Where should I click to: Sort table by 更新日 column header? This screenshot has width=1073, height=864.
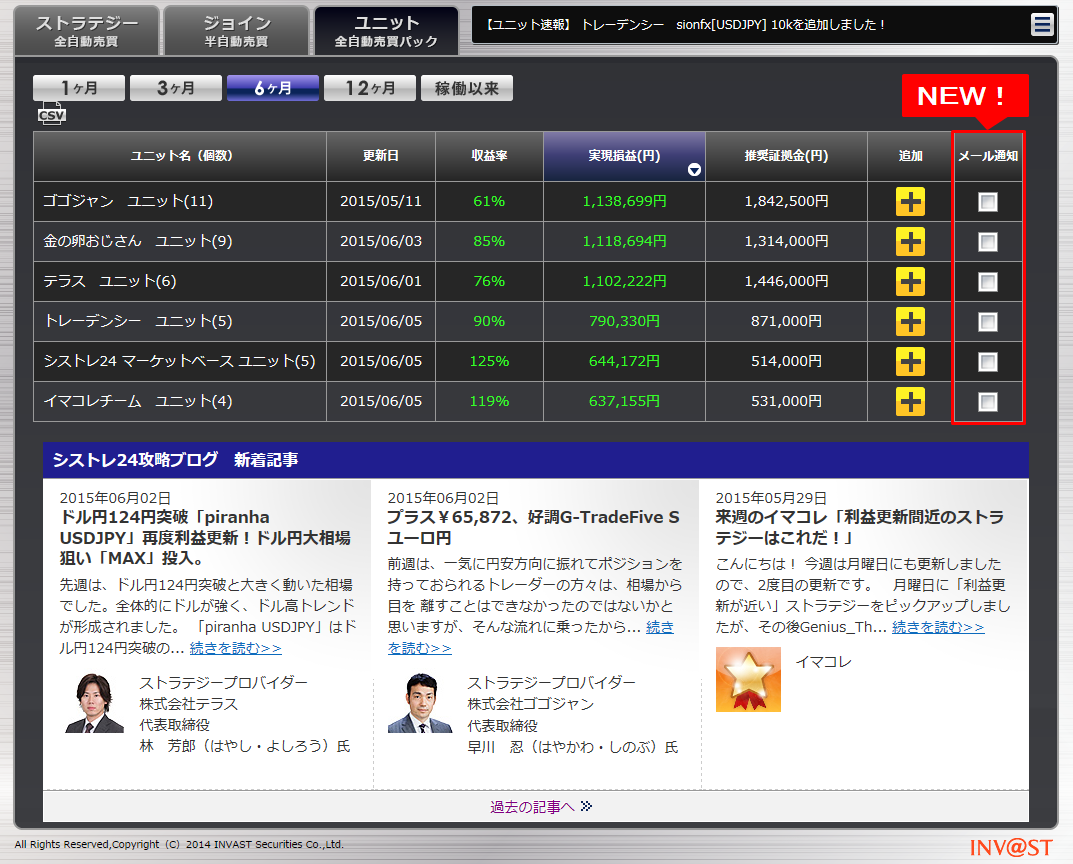coord(381,156)
